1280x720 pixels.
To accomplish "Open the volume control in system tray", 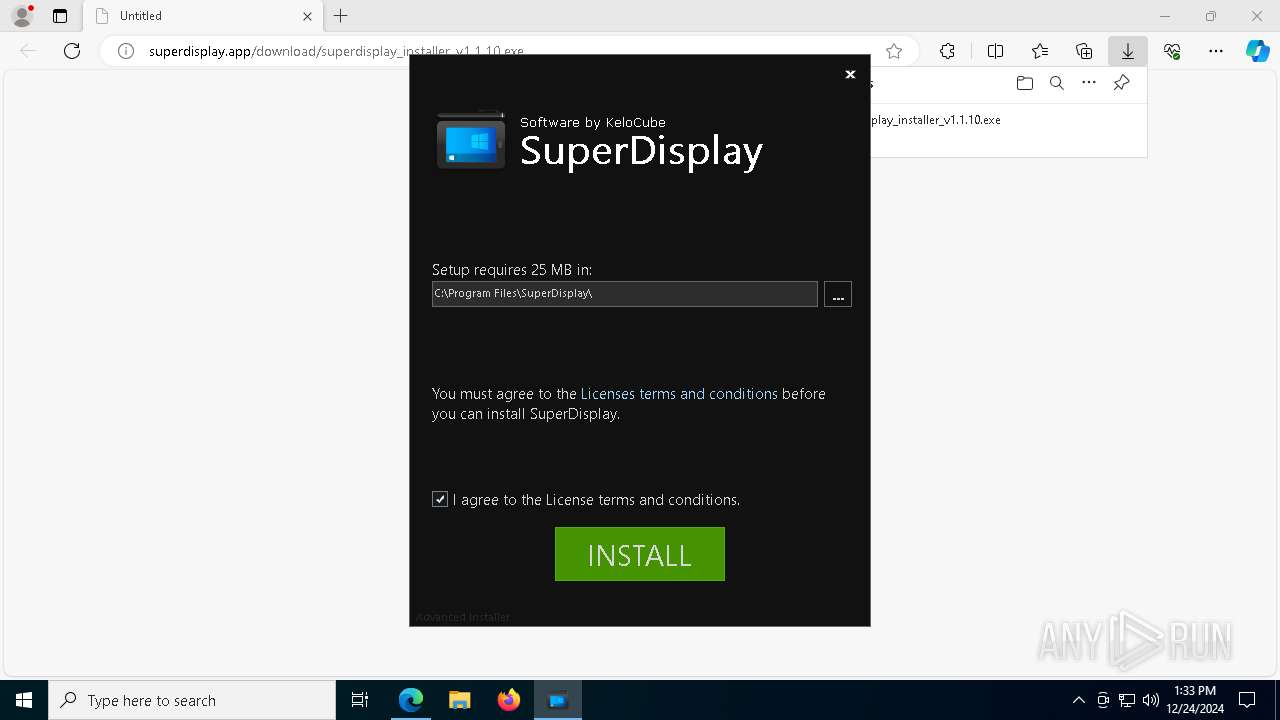I will click(1151, 700).
